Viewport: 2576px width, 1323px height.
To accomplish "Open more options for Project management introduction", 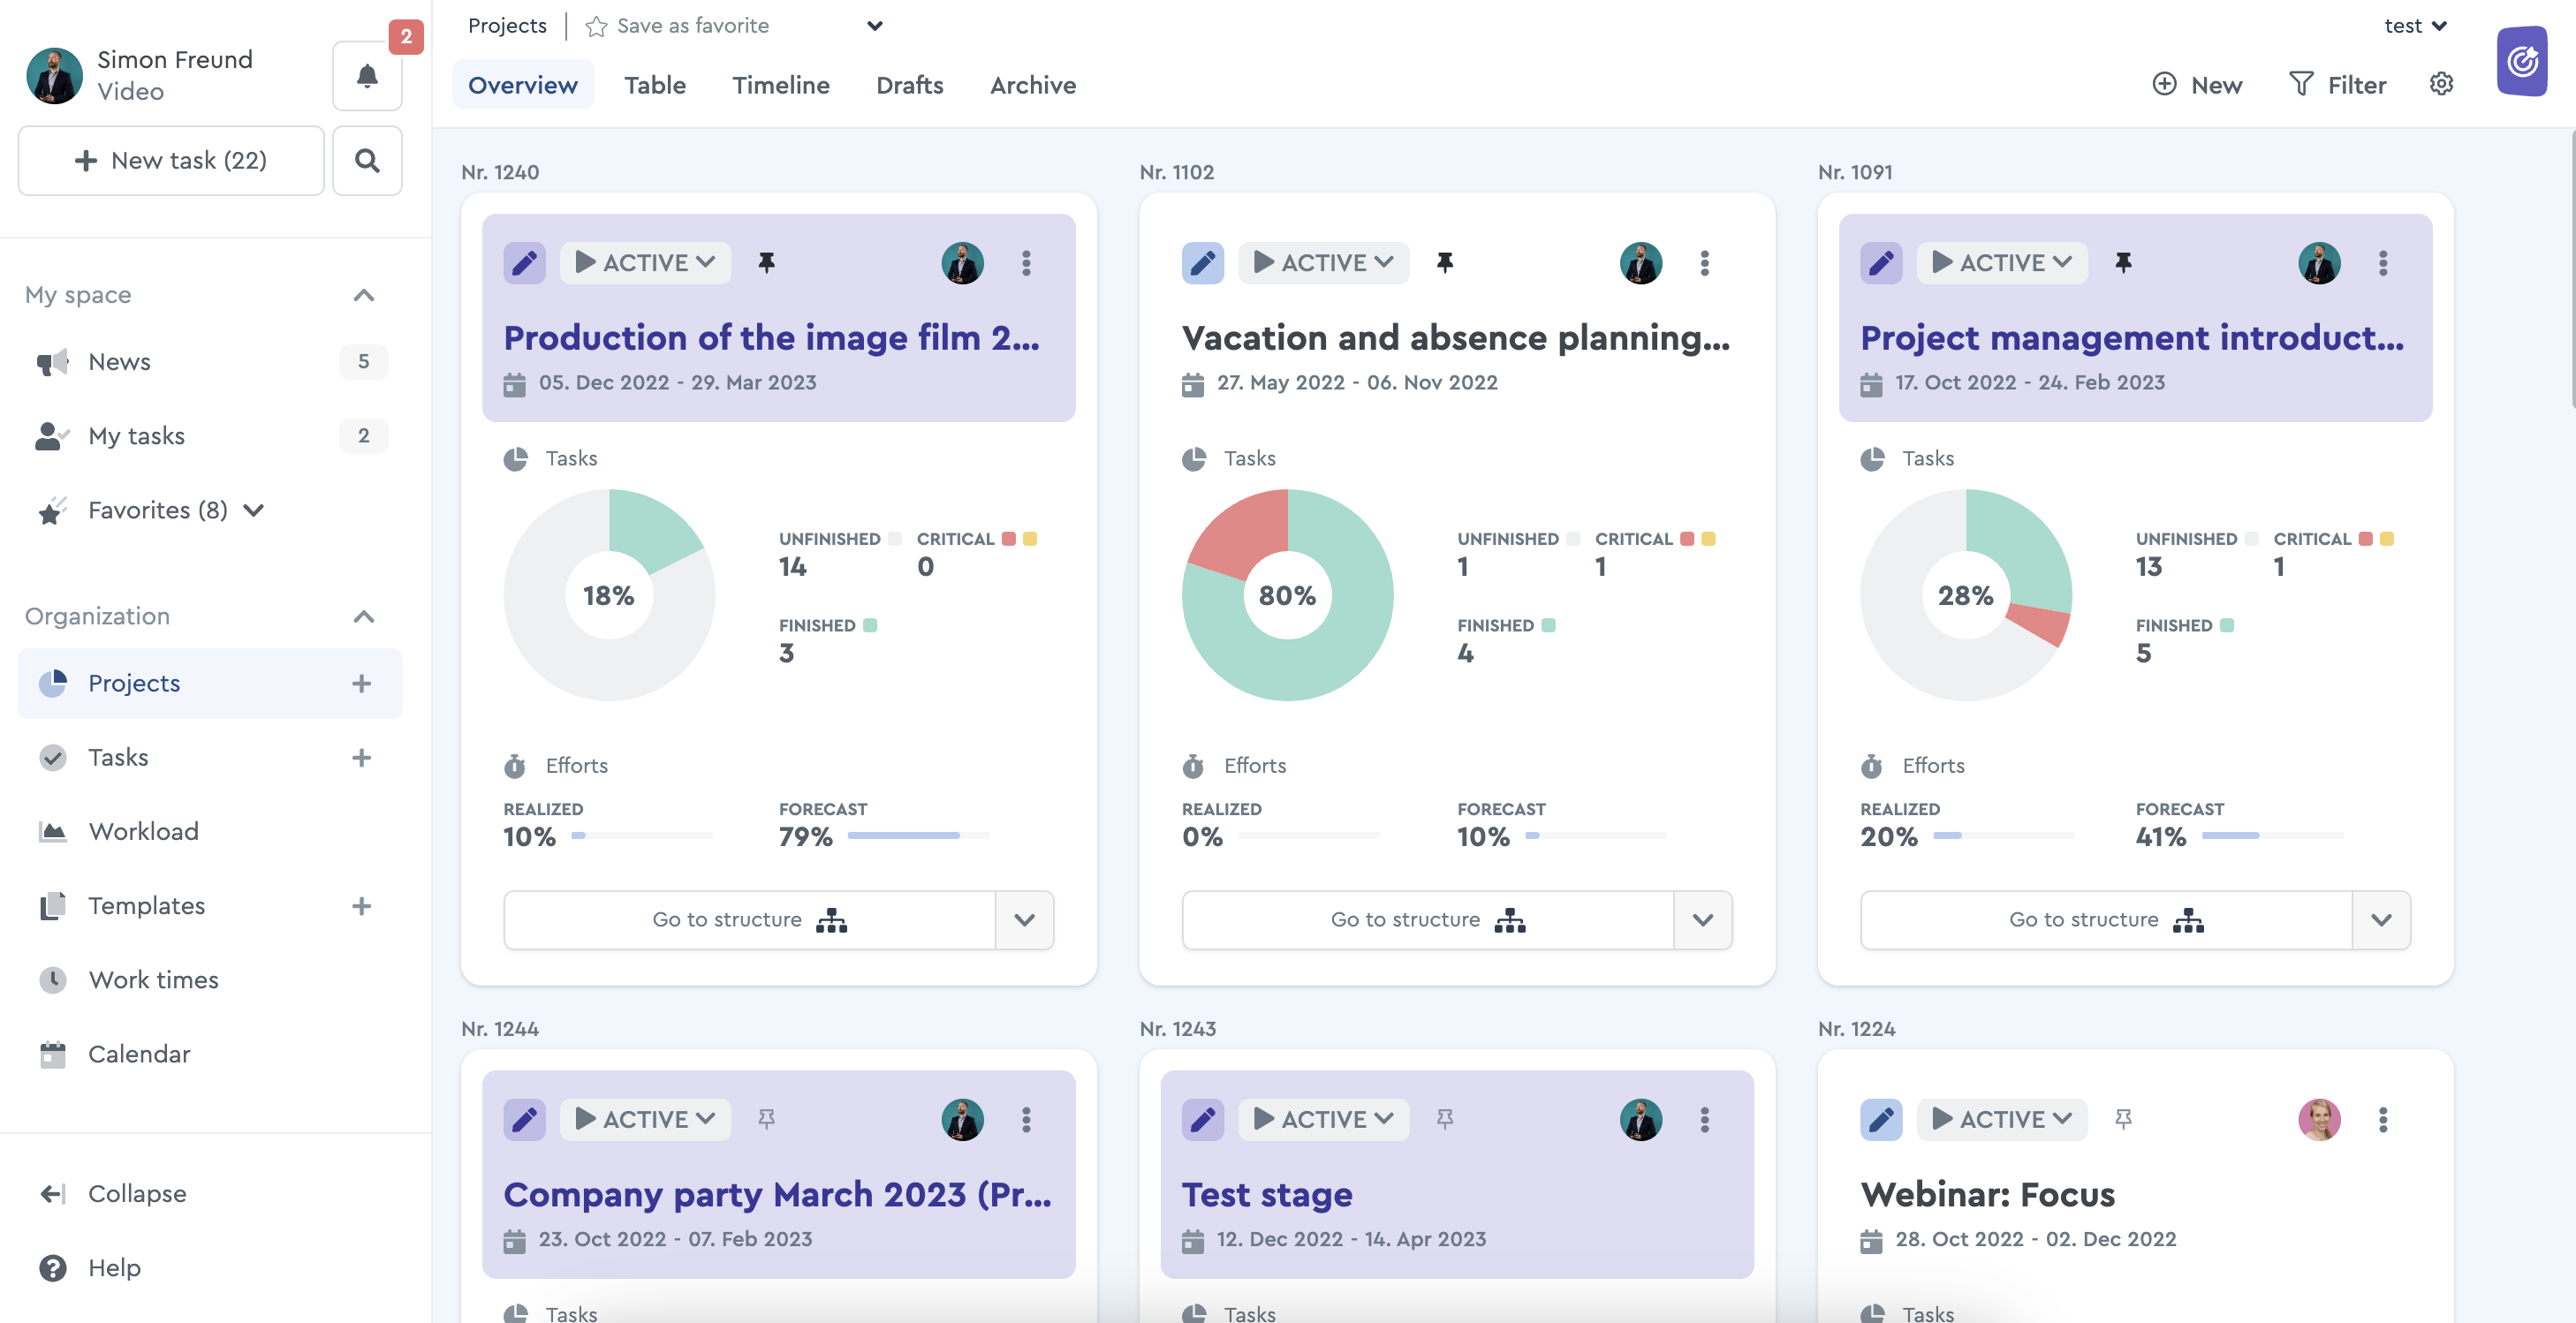I will tap(2383, 263).
